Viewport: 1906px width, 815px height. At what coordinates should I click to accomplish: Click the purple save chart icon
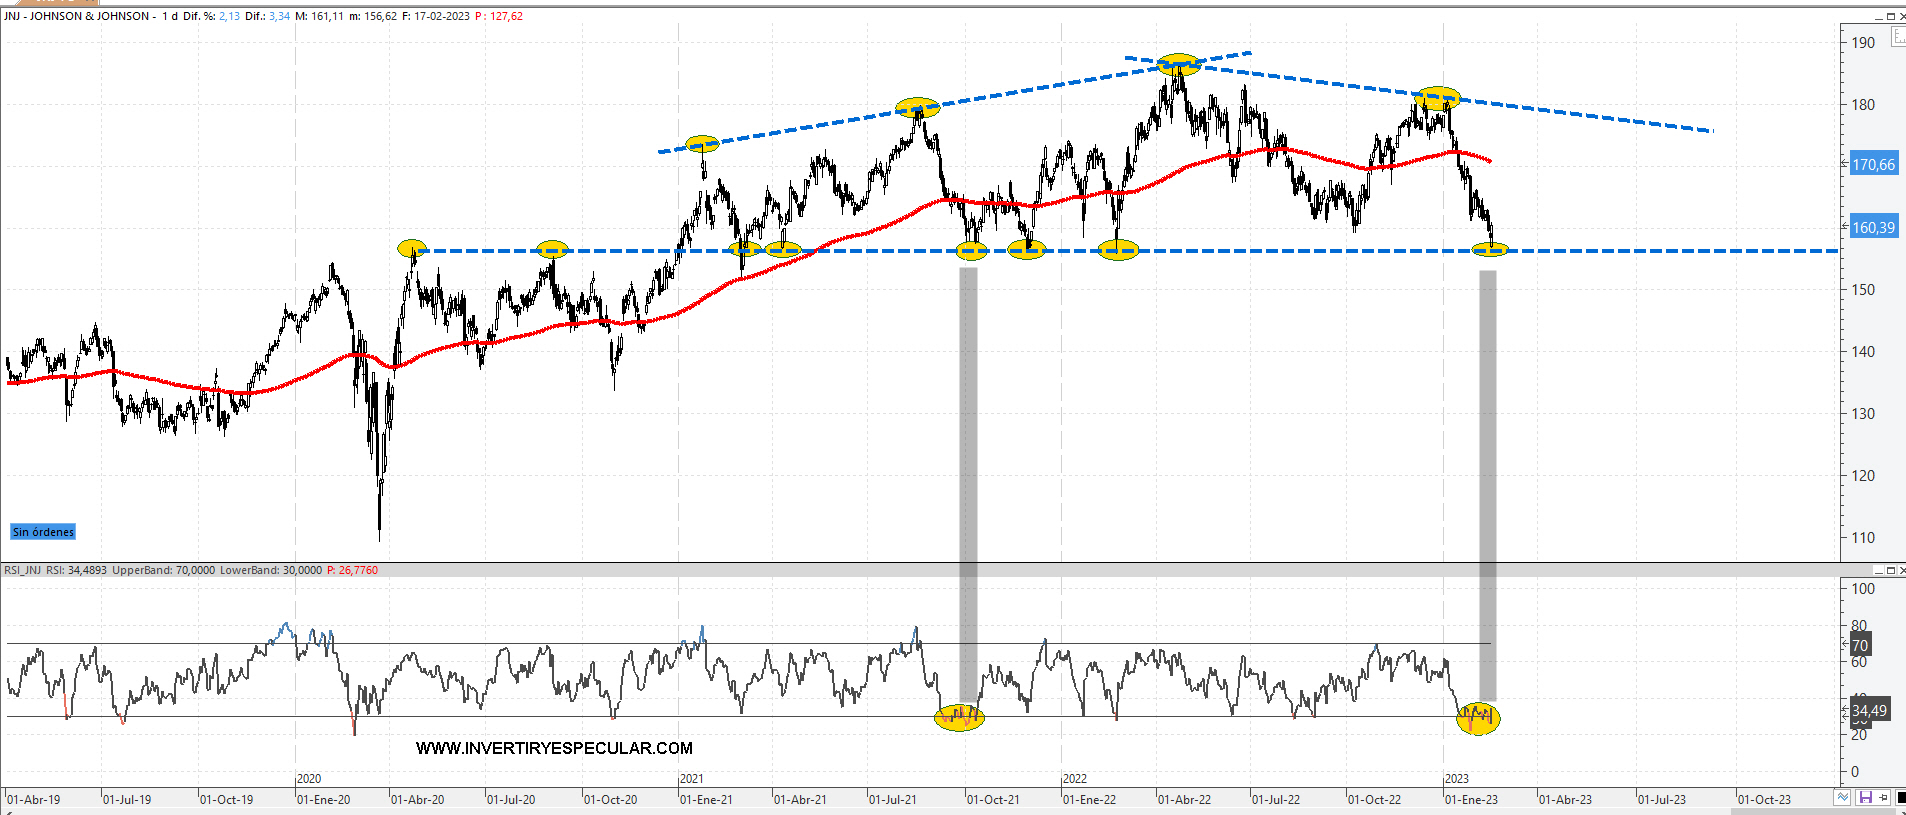pyautogui.click(x=1864, y=797)
